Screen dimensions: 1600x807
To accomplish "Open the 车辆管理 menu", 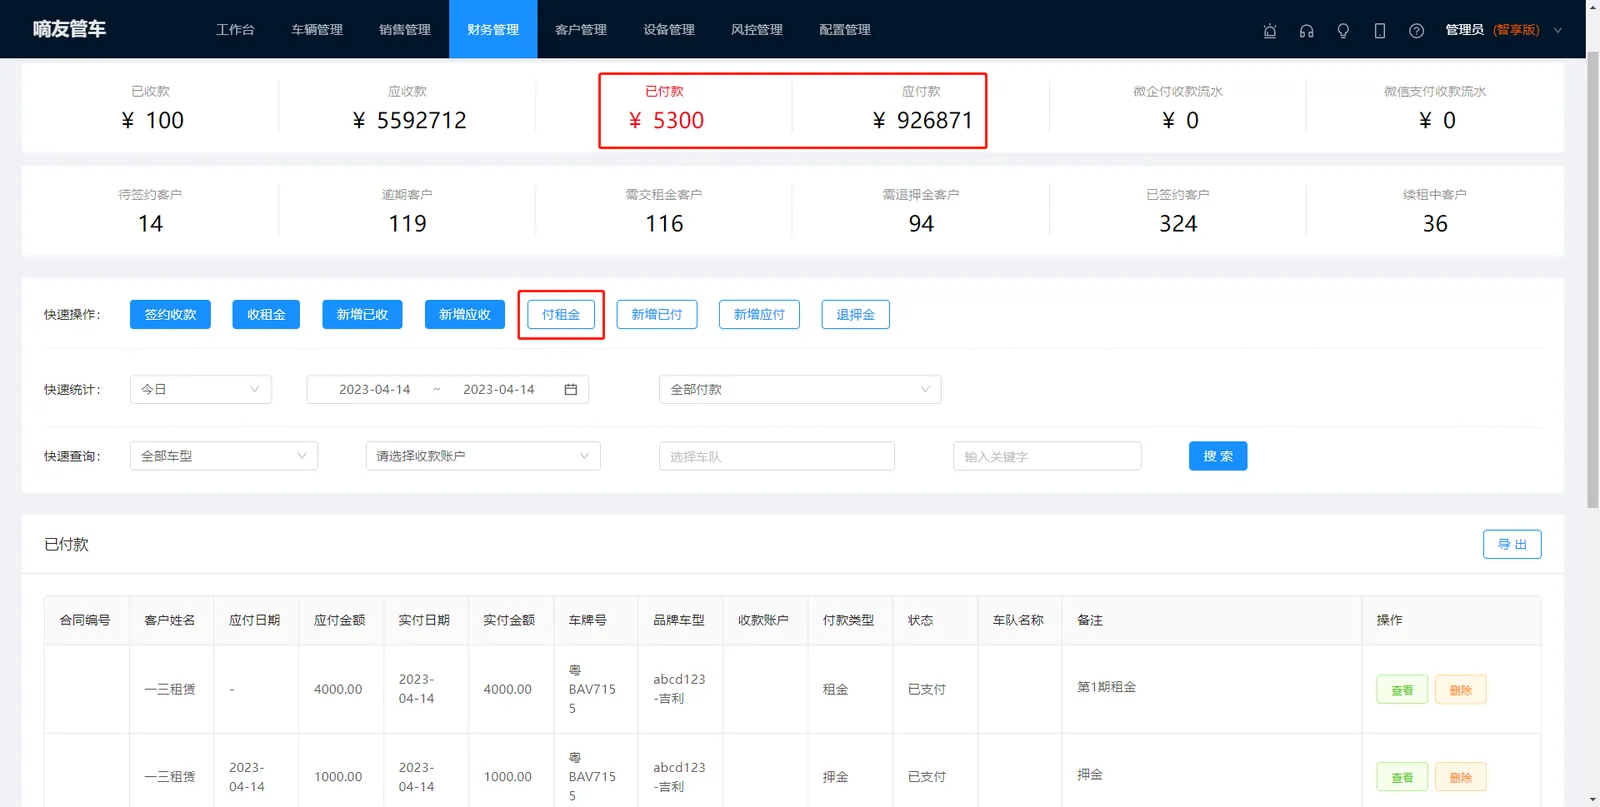I will tap(317, 29).
